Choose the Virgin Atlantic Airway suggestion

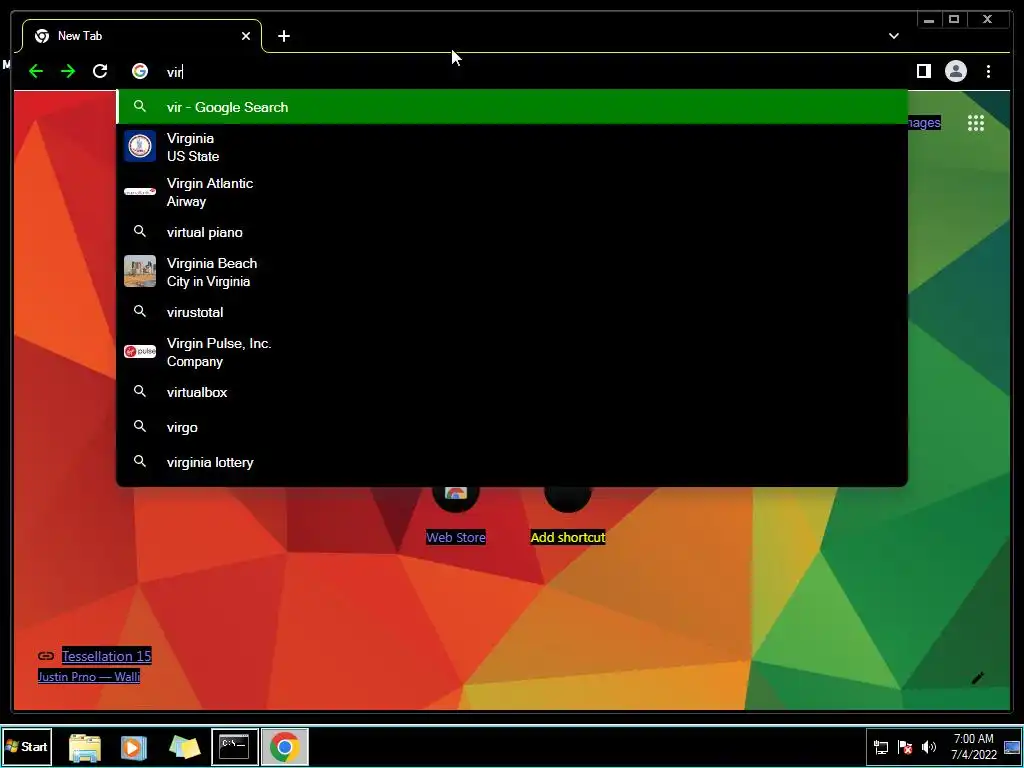(x=512, y=192)
